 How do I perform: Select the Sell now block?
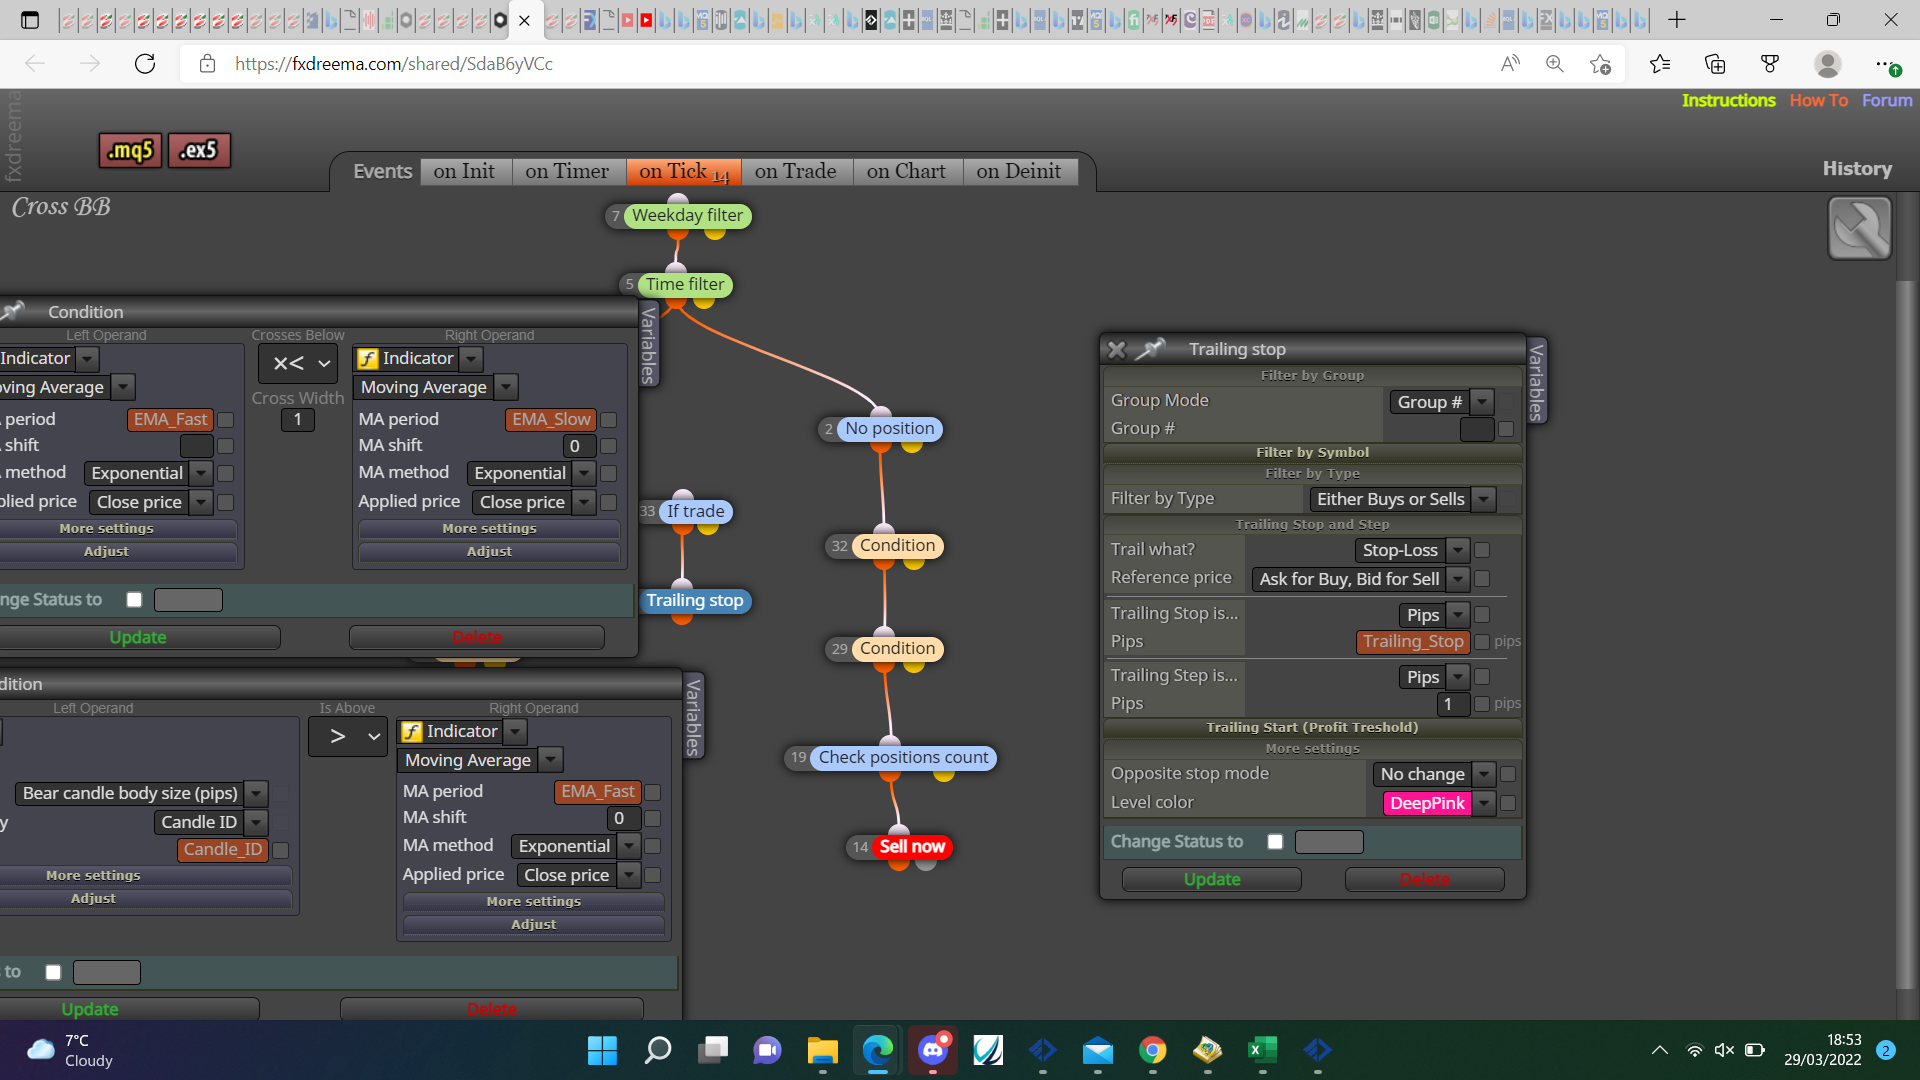912,847
